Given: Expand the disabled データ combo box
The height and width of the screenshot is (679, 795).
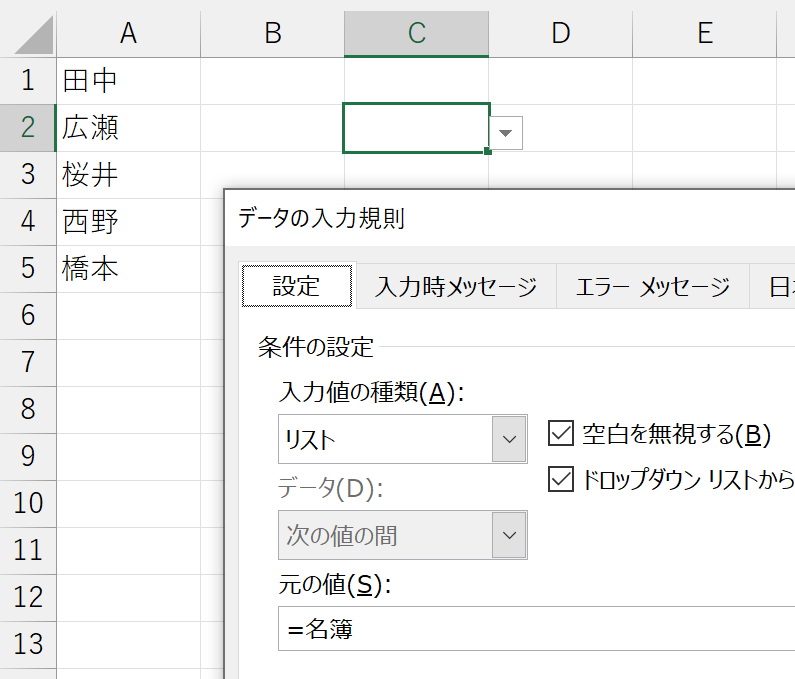Looking at the screenshot, I should 510,535.
